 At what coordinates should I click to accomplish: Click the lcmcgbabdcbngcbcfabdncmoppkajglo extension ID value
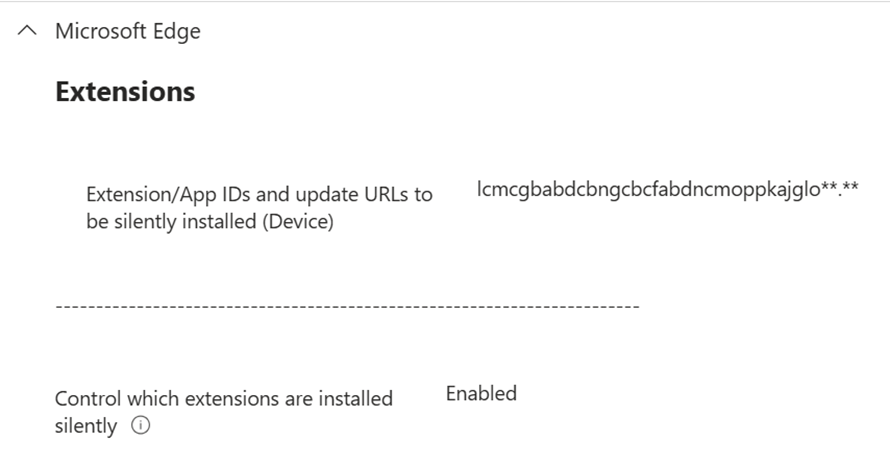648,188
